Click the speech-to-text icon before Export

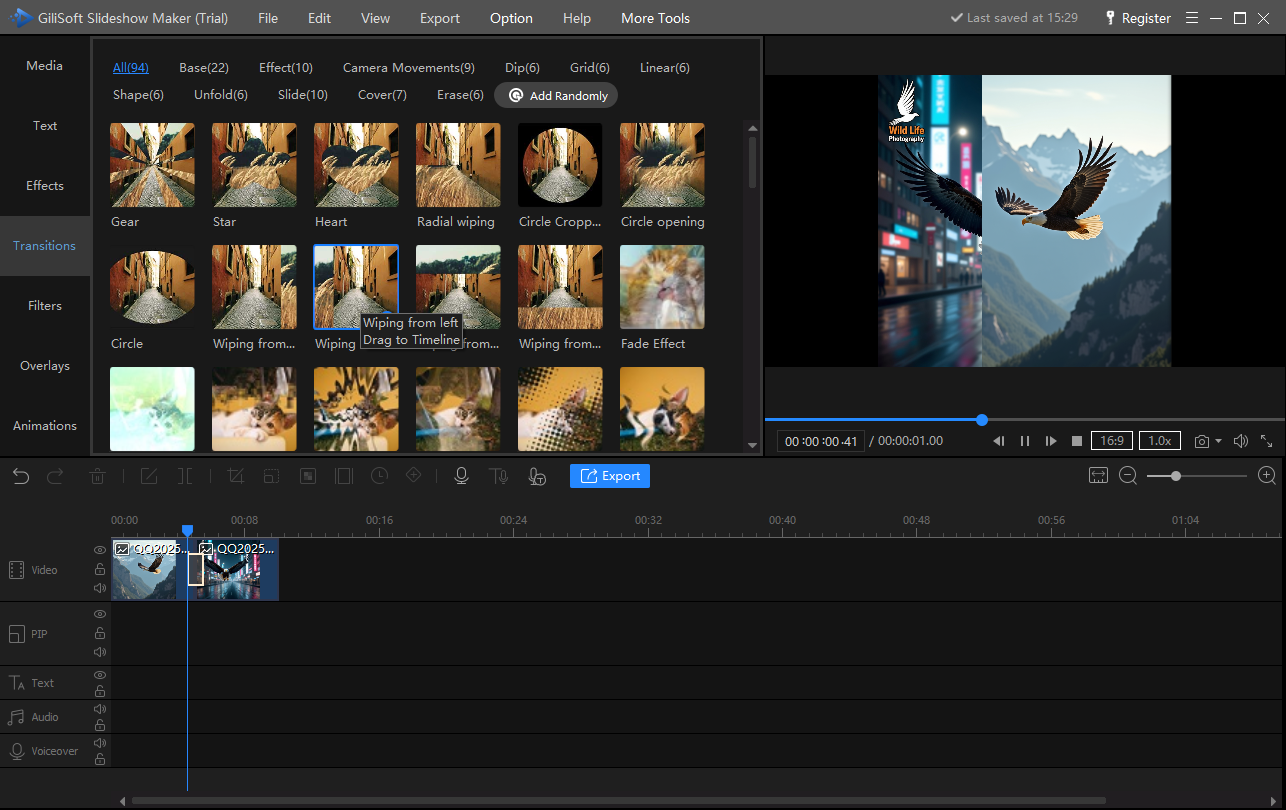click(x=537, y=476)
